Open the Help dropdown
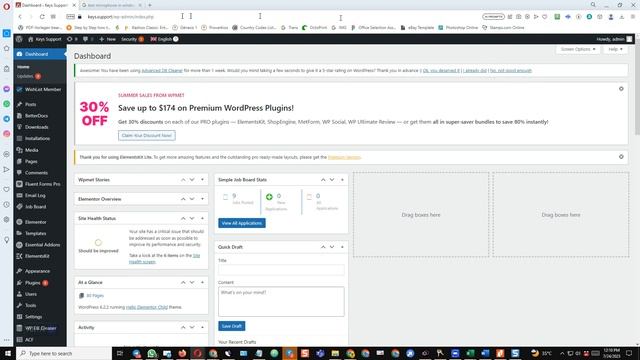 [615, 49]
